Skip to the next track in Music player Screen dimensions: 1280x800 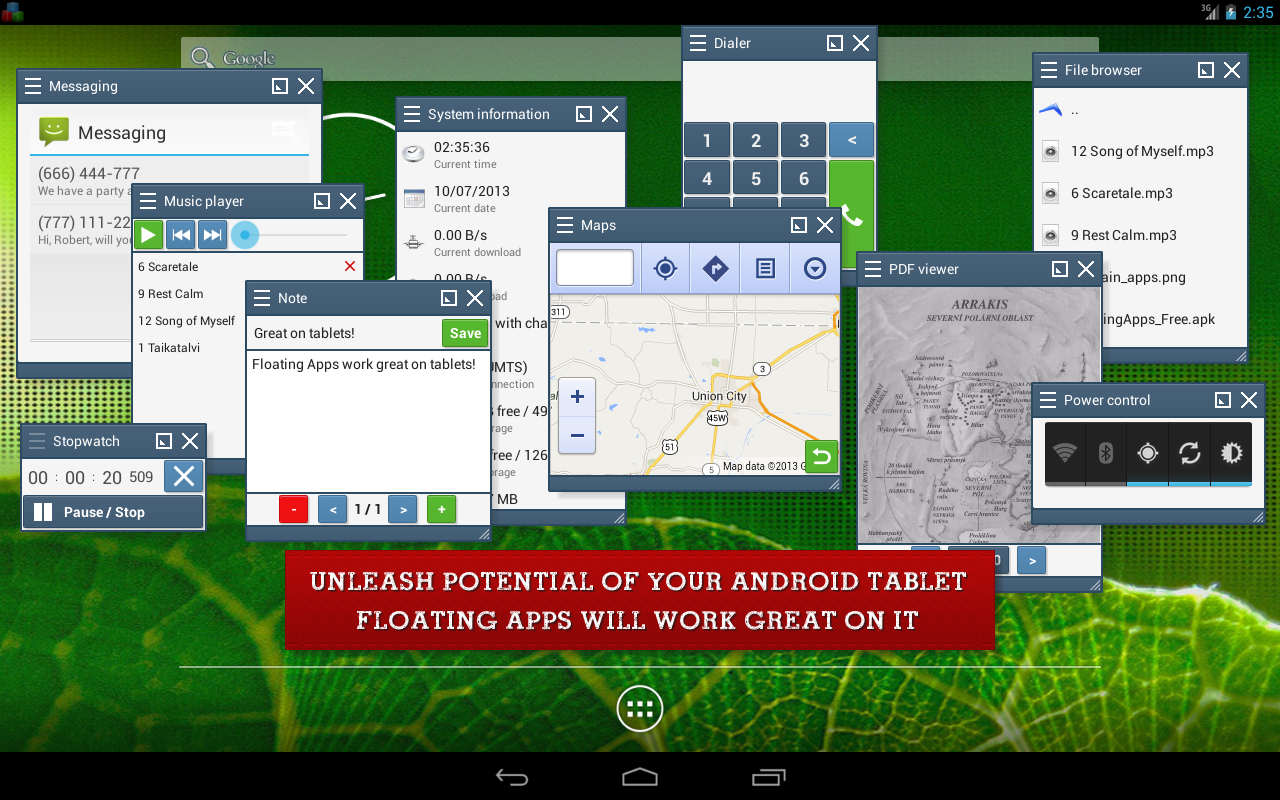[212, 234]
